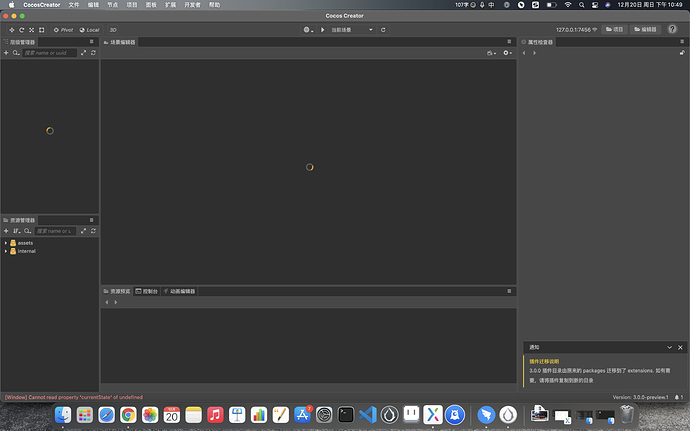Open the preview platform dropdown
Image resolution: width=690 pixels, height=431 pixels.
point(308,30)
